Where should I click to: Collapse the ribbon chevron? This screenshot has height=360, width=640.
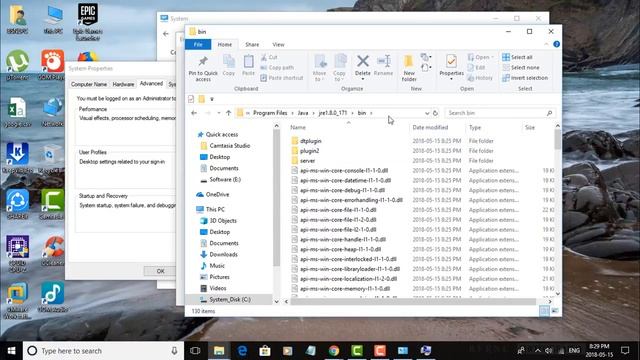(546, 44)
